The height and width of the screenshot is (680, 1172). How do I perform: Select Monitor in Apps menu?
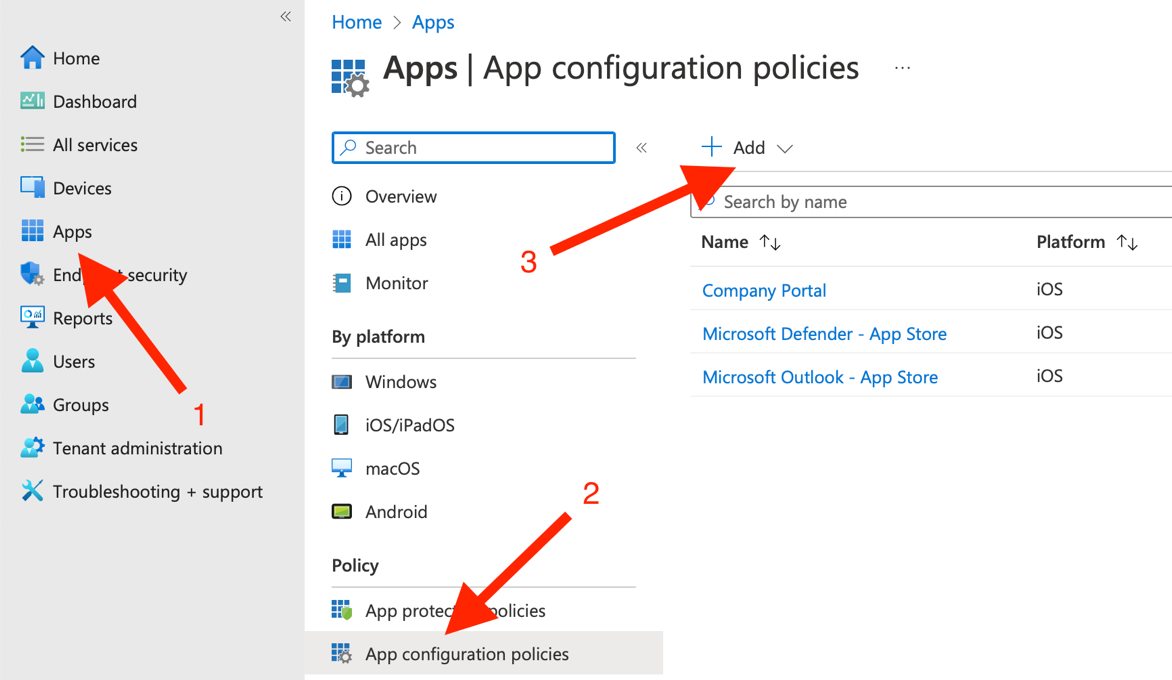(x=397, y=283)
